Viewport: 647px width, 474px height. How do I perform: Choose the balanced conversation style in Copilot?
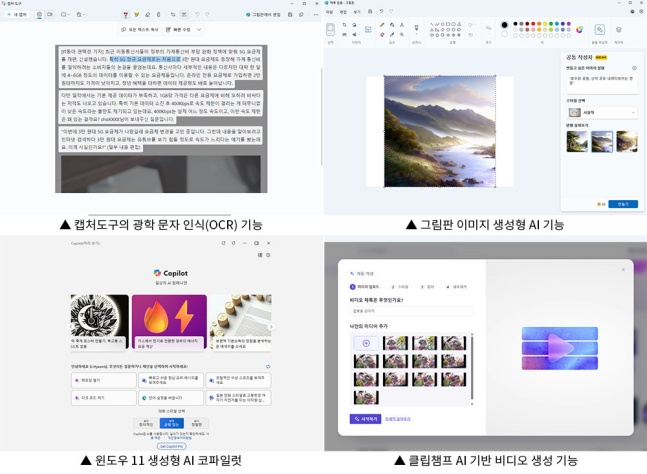[172, 423]
